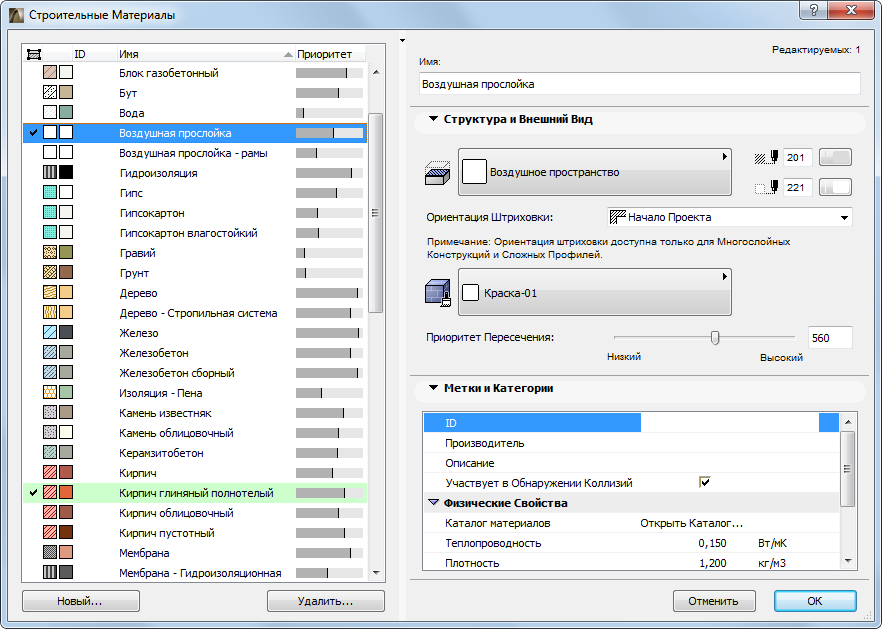
Task: Sort list by Приоритет column header
Action: (330, 54)
